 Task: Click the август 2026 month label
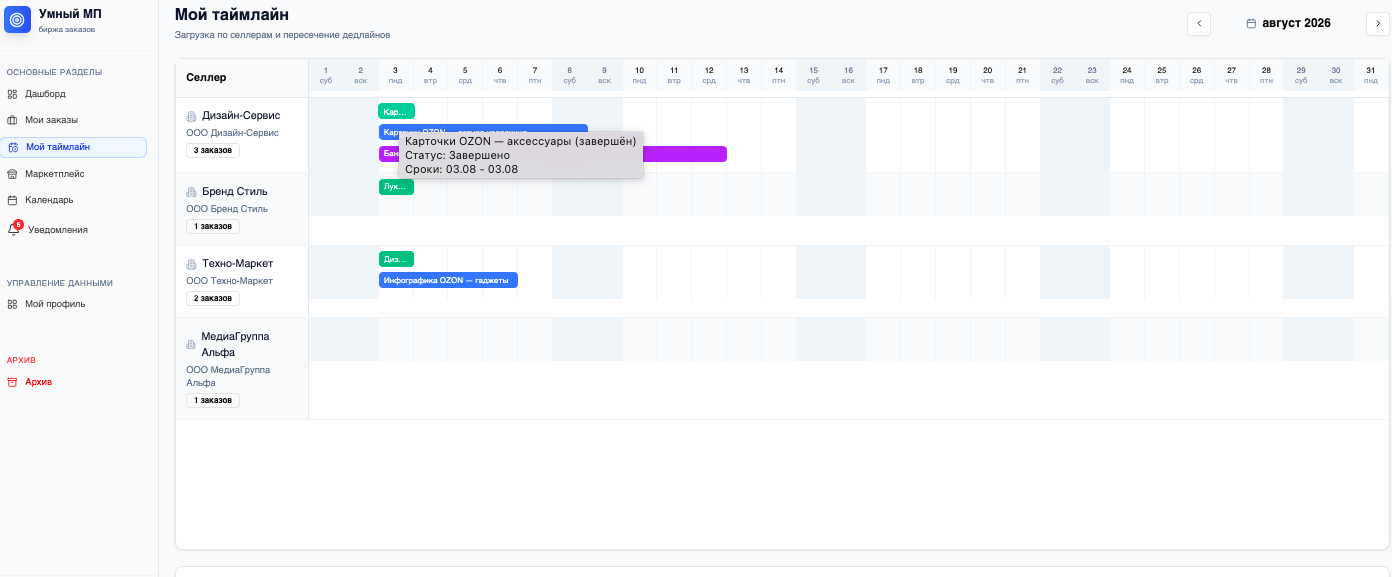point(1296,23)
